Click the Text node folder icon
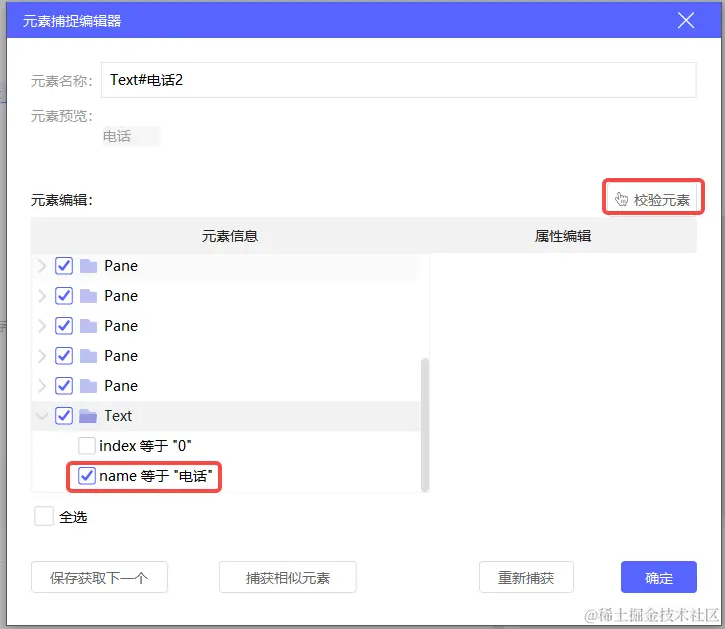 88,416
